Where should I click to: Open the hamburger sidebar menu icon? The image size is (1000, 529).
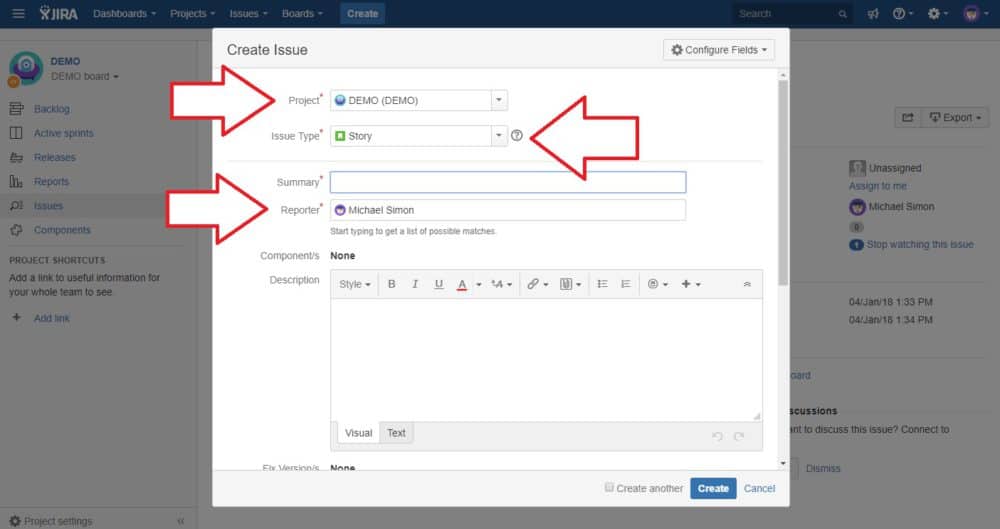tap(18, 13)
